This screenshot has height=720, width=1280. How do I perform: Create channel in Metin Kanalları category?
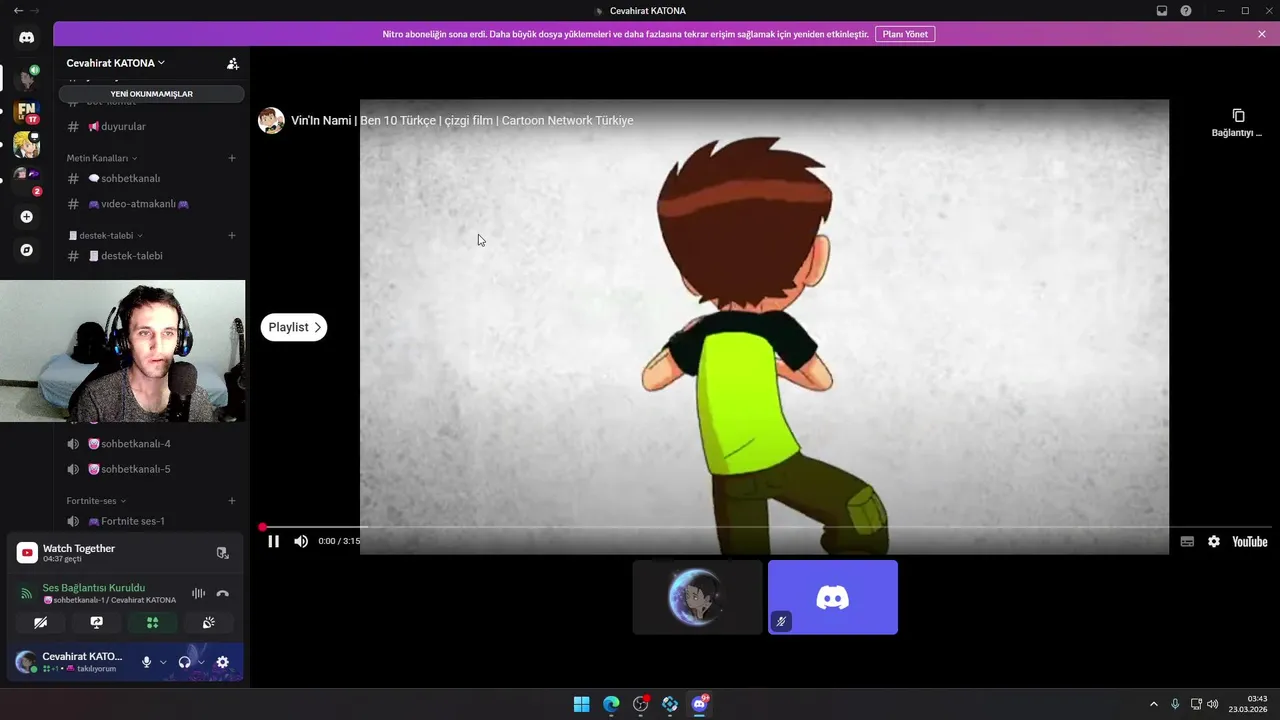pos(232,158)
